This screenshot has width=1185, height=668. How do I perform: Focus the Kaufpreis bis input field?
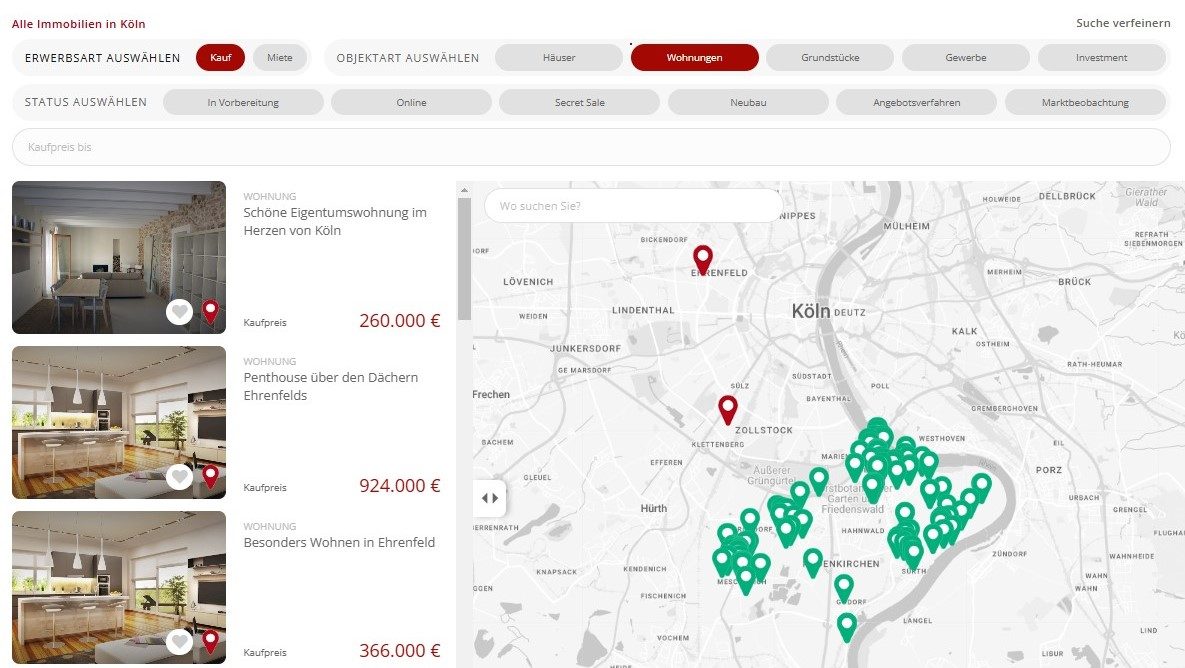(x=591, y=147)
